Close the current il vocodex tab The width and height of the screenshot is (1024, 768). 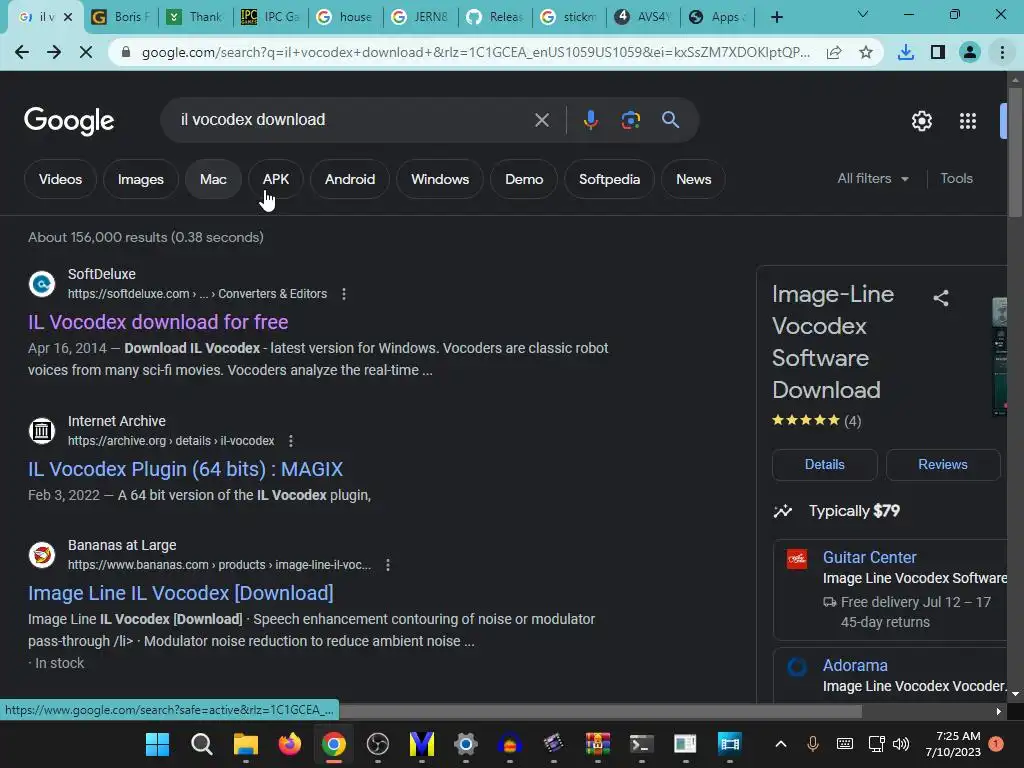pyautogui.click(x=68, y=17)
